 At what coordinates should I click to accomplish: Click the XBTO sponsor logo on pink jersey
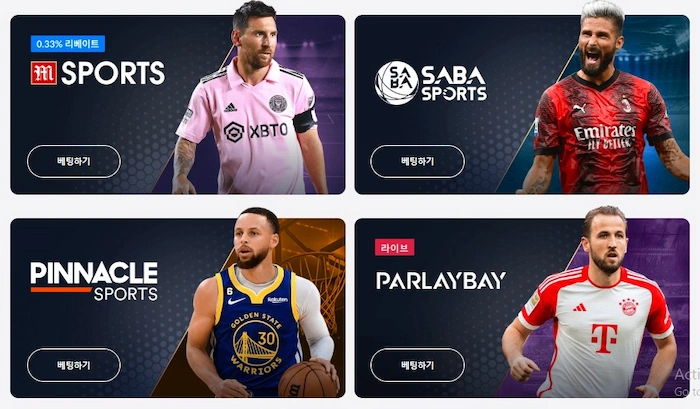[256, 131]
